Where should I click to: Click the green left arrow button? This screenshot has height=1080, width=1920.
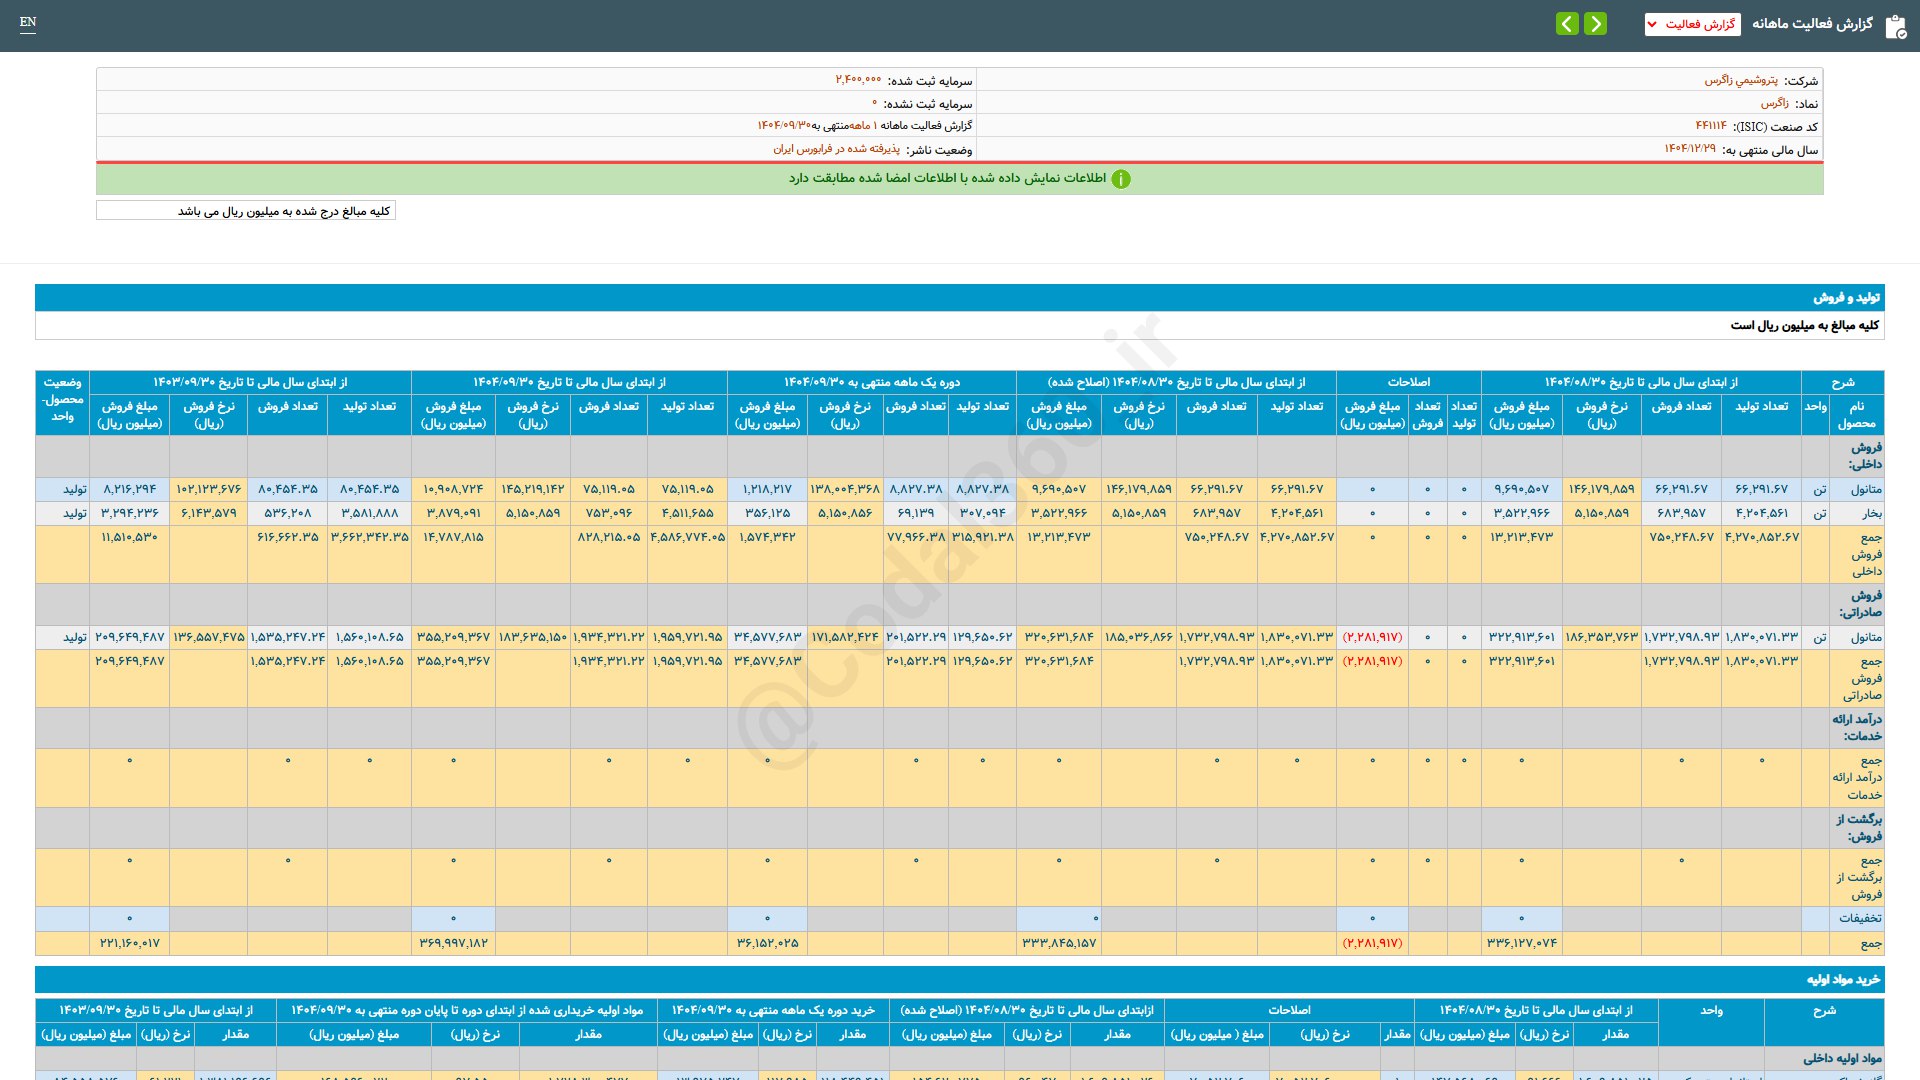(x=1567, y=24)
